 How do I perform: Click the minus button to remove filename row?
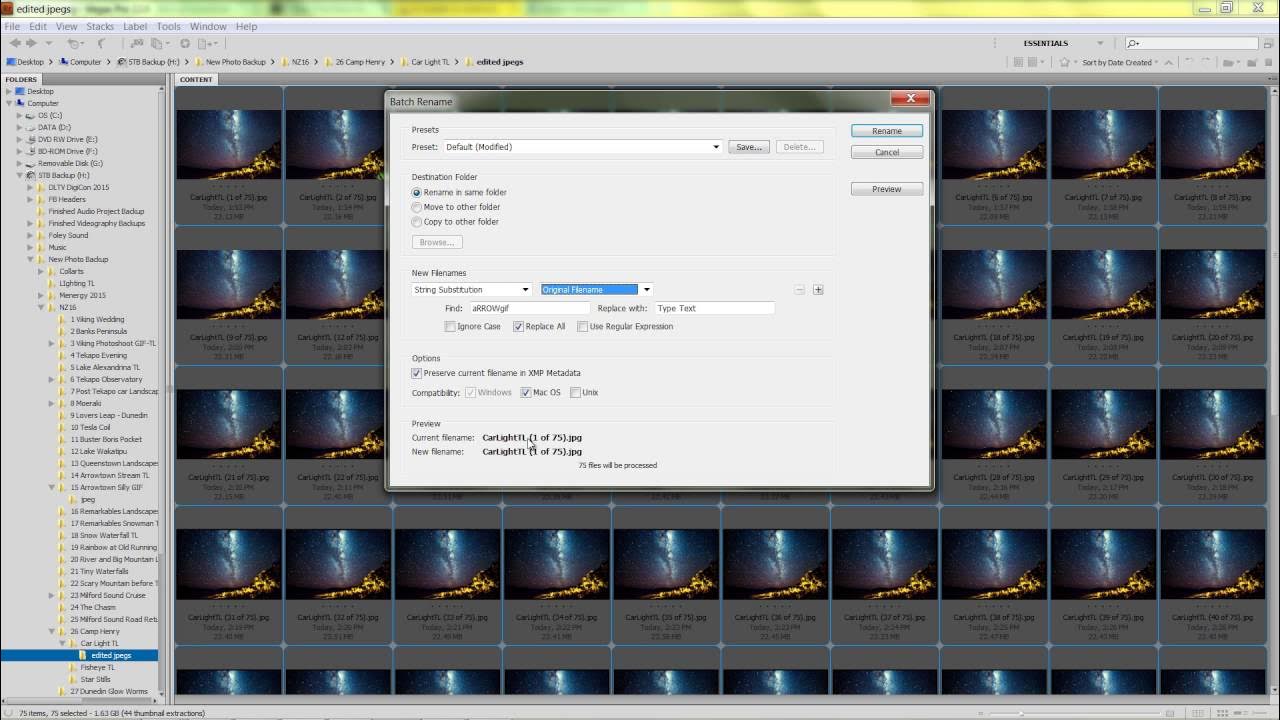pyautogui.click(x=799, y=290)
